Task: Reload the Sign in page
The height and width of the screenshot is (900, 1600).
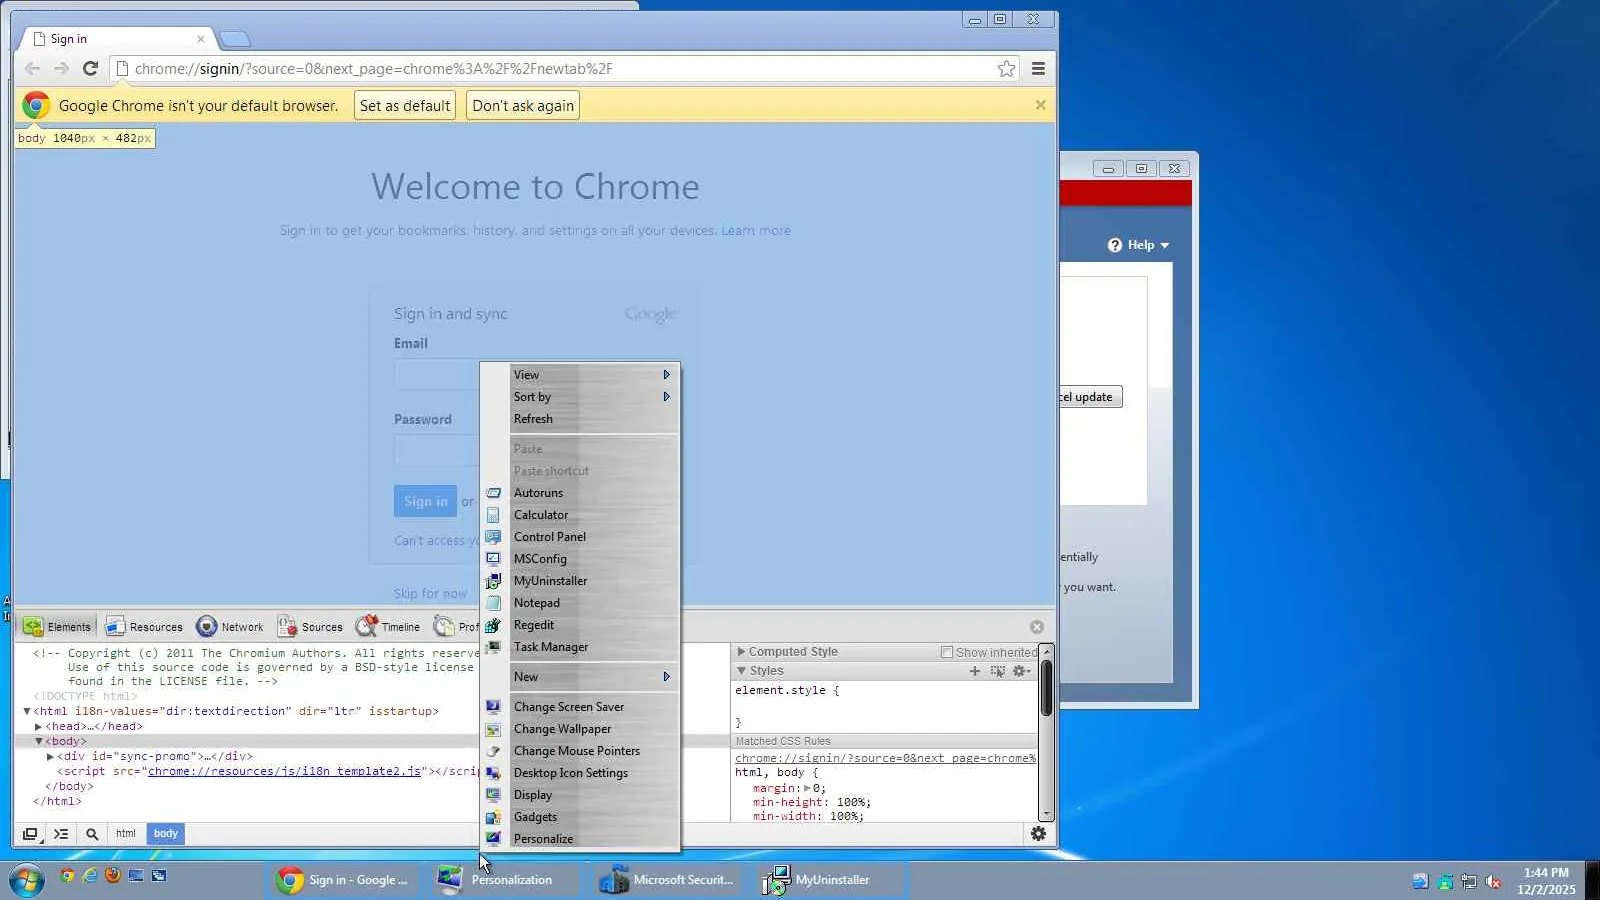Action: pyautogui.click(x=90, y=68)
